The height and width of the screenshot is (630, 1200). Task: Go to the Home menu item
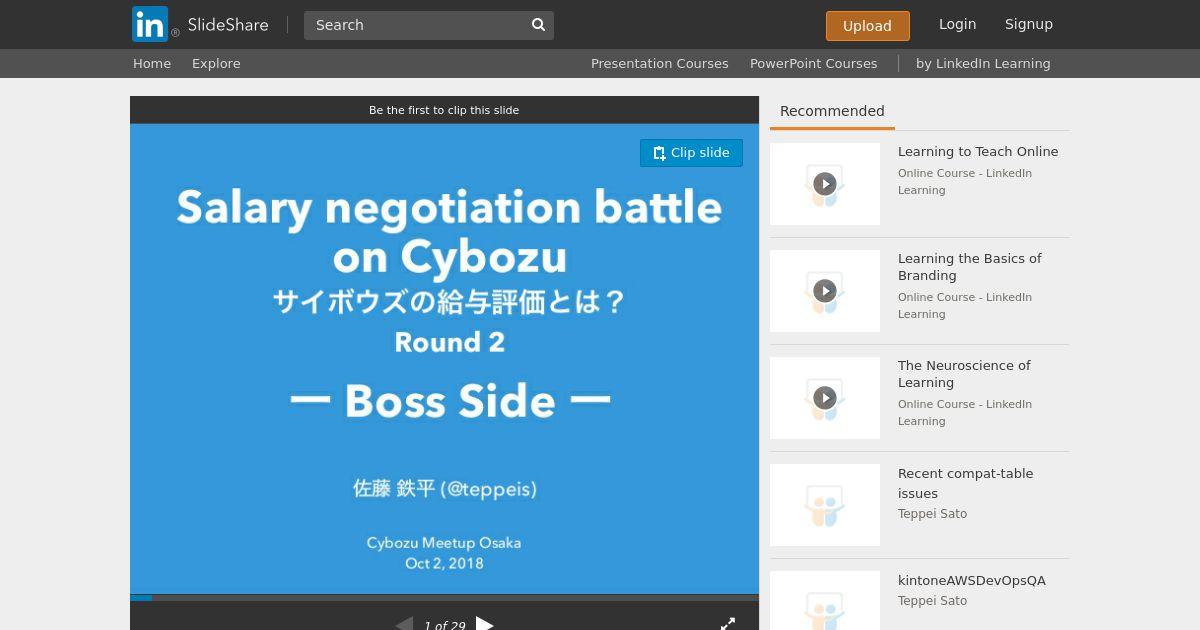pos(152,63)
